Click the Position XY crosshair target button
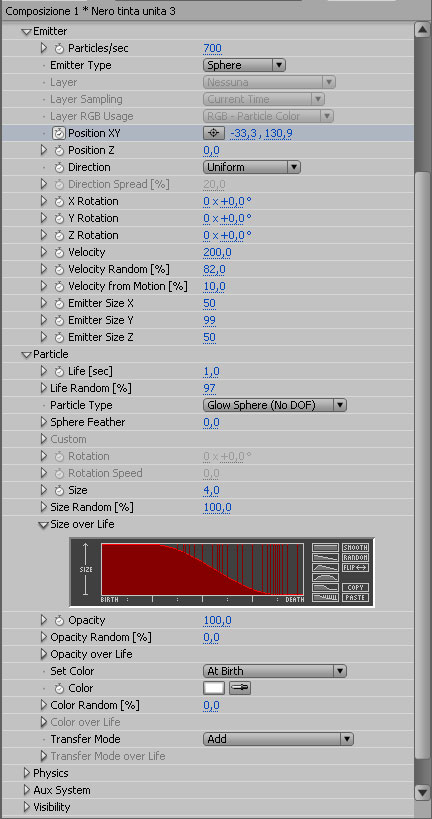 click(x=214, y=133)
